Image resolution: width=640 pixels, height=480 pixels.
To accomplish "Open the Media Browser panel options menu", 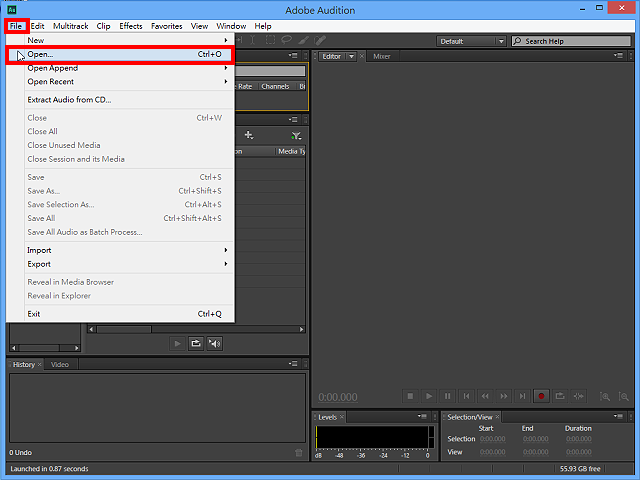I will pos(293,120).
